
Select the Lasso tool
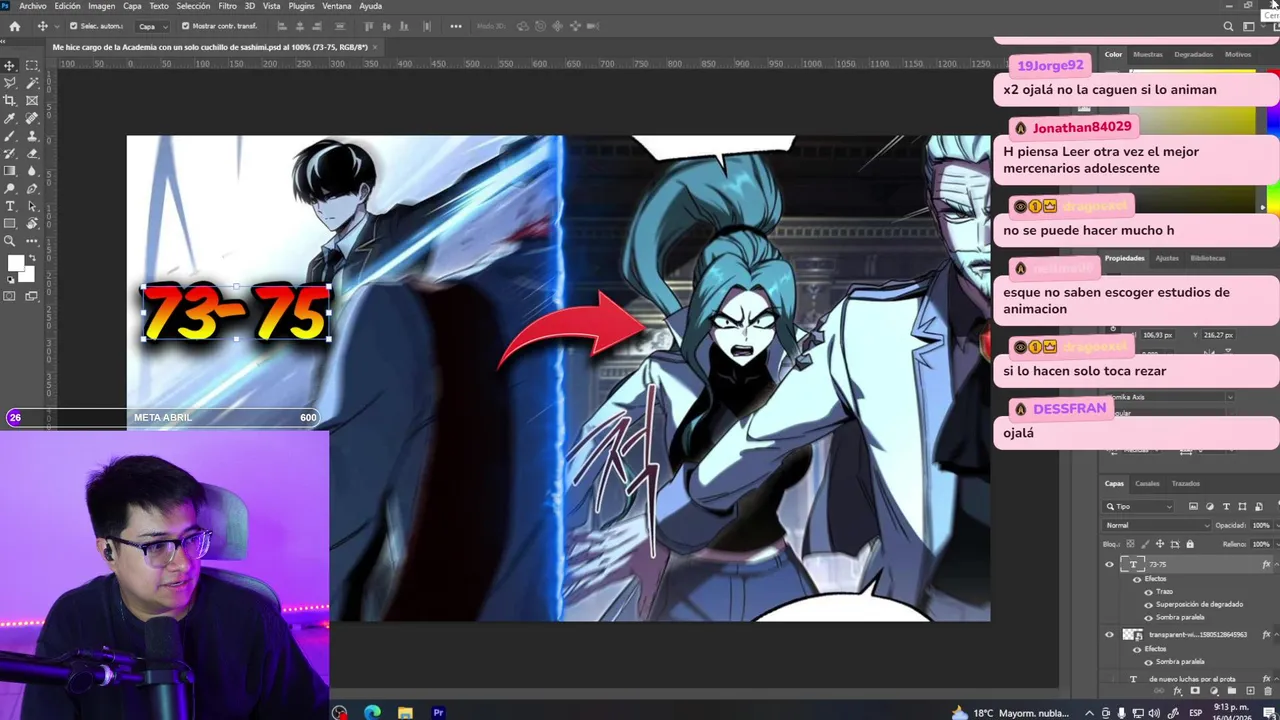coord(9,83)
